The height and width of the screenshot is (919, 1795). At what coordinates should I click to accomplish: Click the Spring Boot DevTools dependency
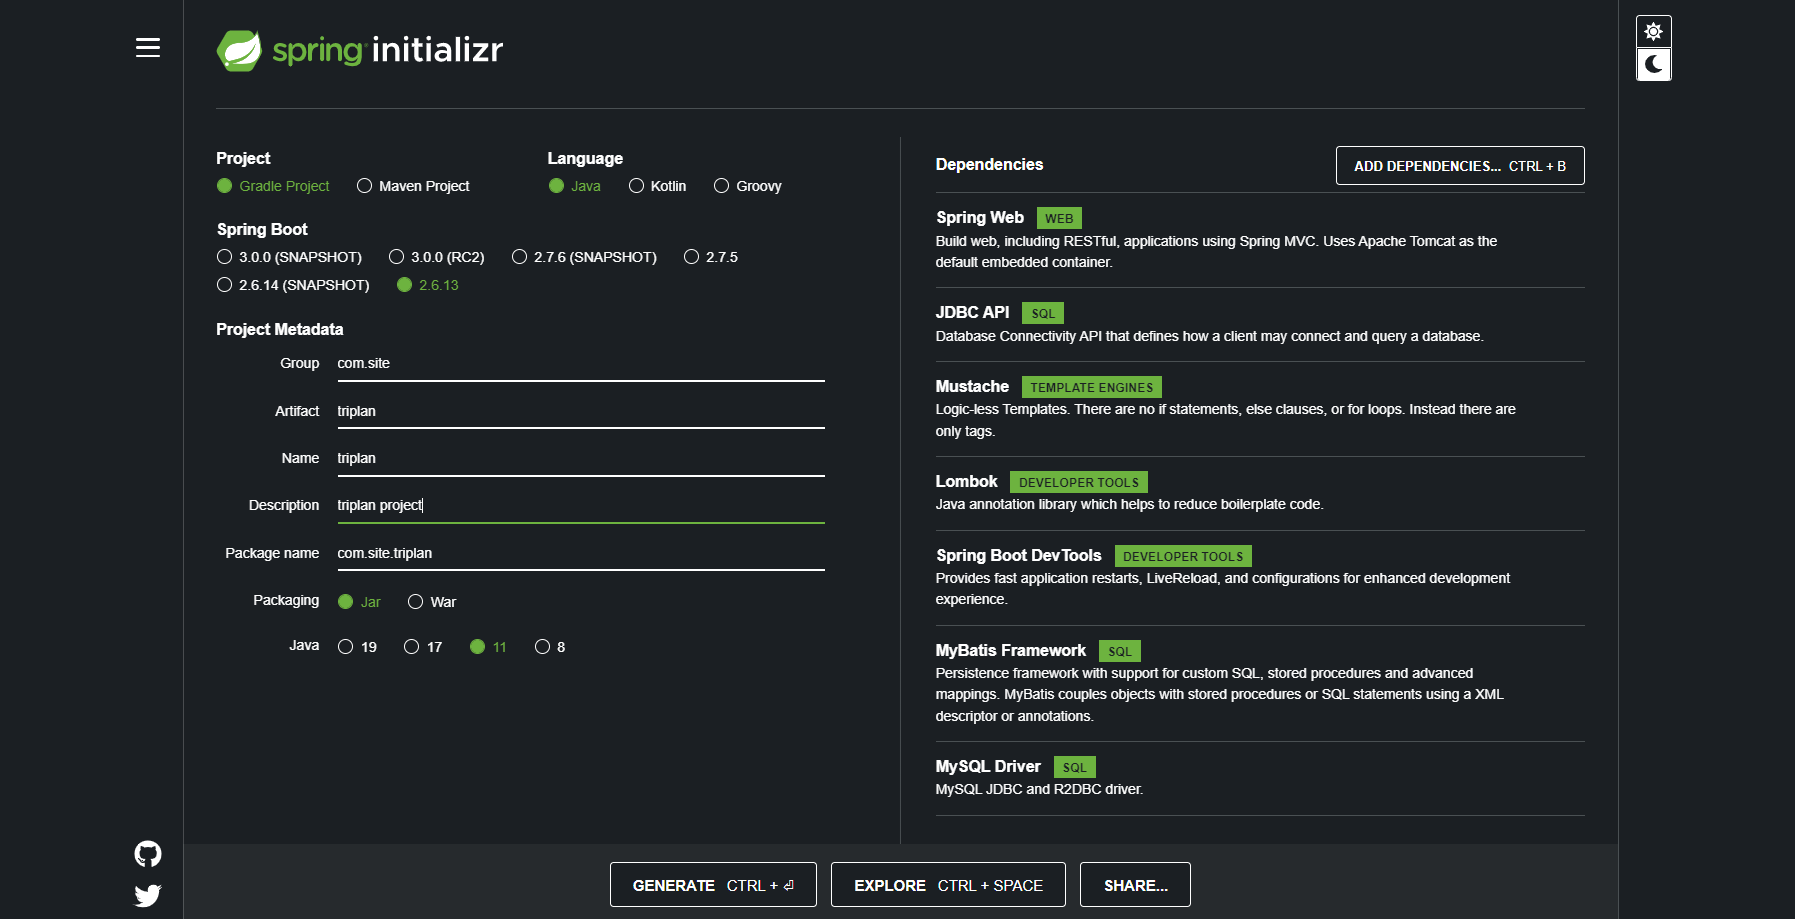[x=1260, y=578]
